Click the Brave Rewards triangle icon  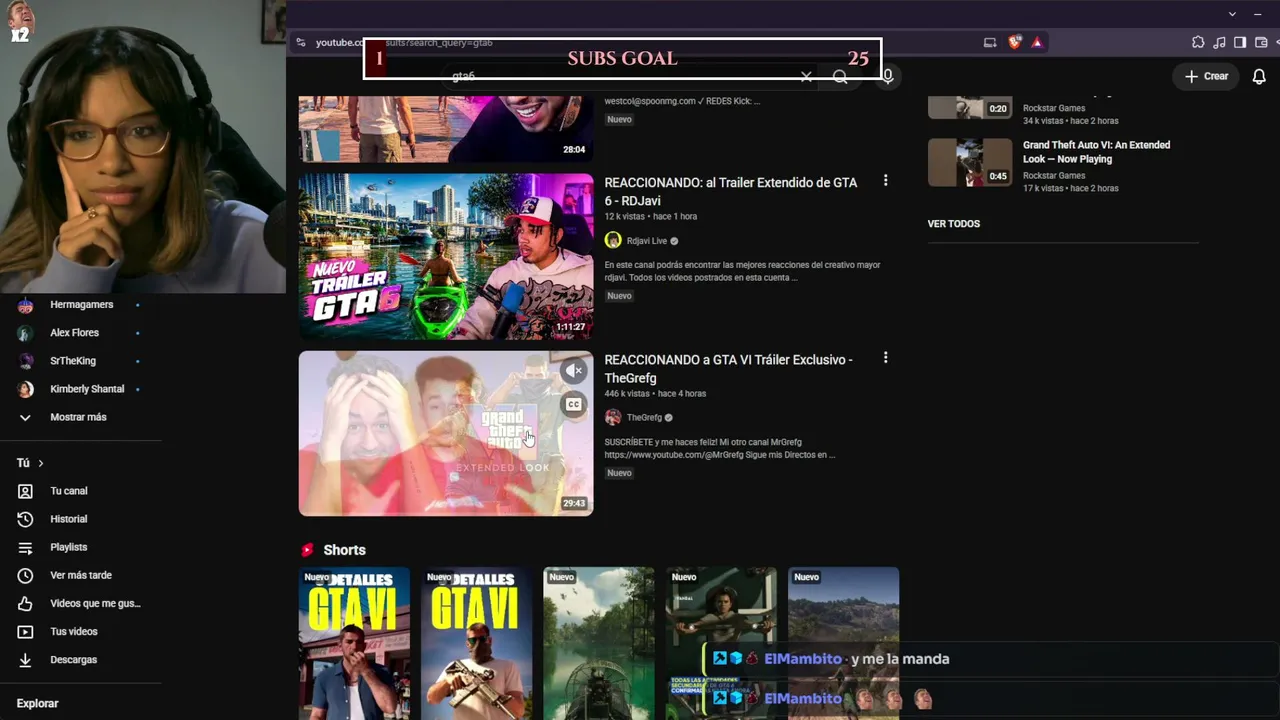tap(1037, 42)
